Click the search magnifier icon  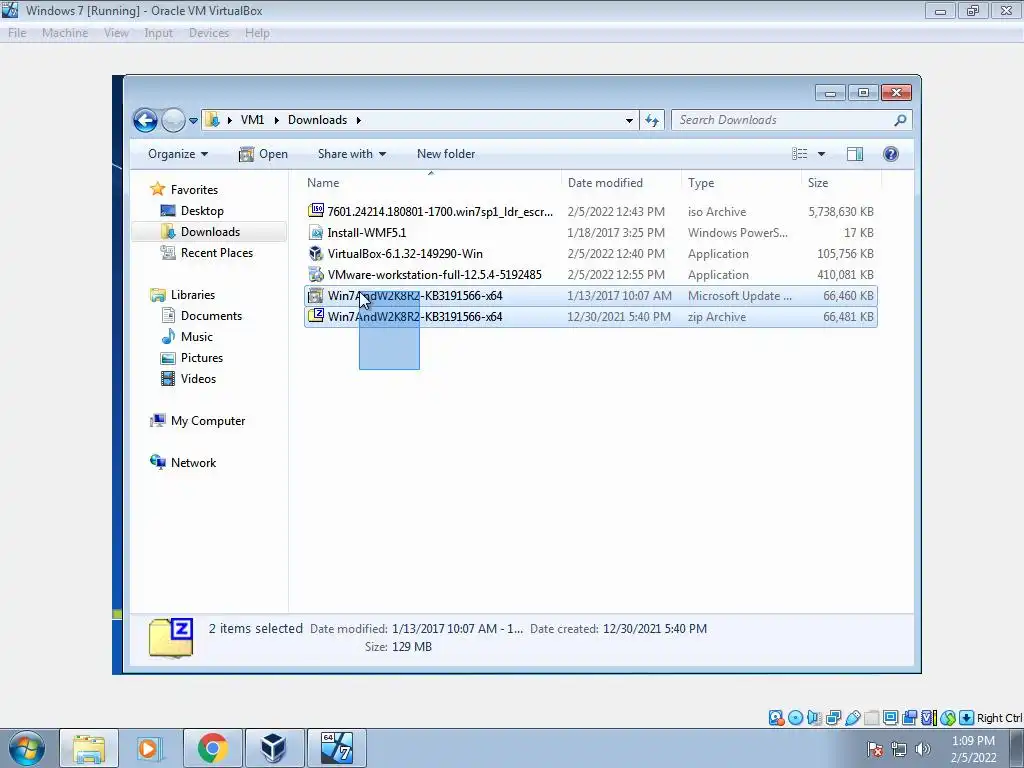901,120
